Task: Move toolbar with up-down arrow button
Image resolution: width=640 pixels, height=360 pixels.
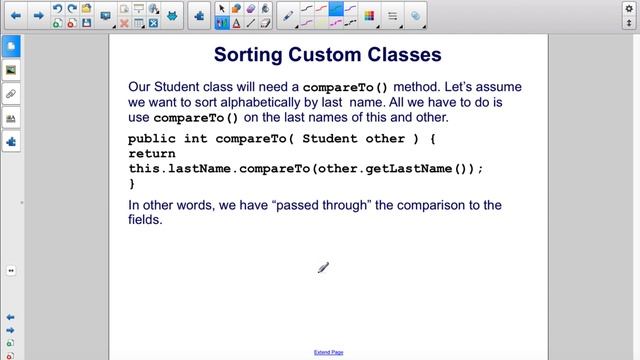Action: pyautogui.click(x=629, y=23)
